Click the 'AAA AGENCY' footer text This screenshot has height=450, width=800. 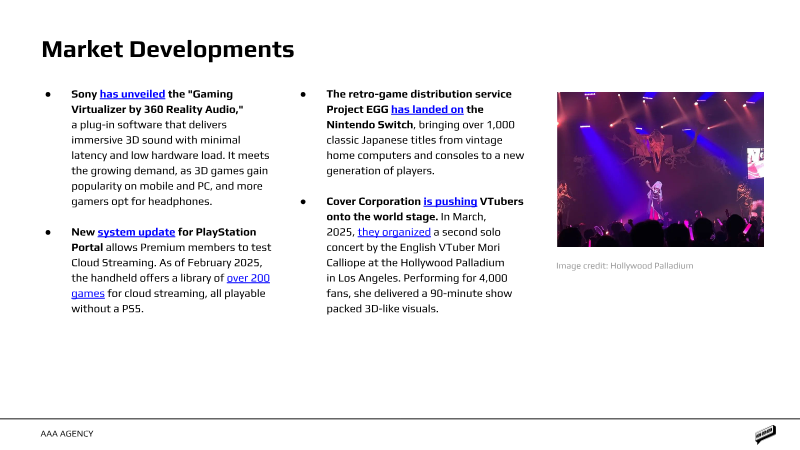click(x=67, y=434)
